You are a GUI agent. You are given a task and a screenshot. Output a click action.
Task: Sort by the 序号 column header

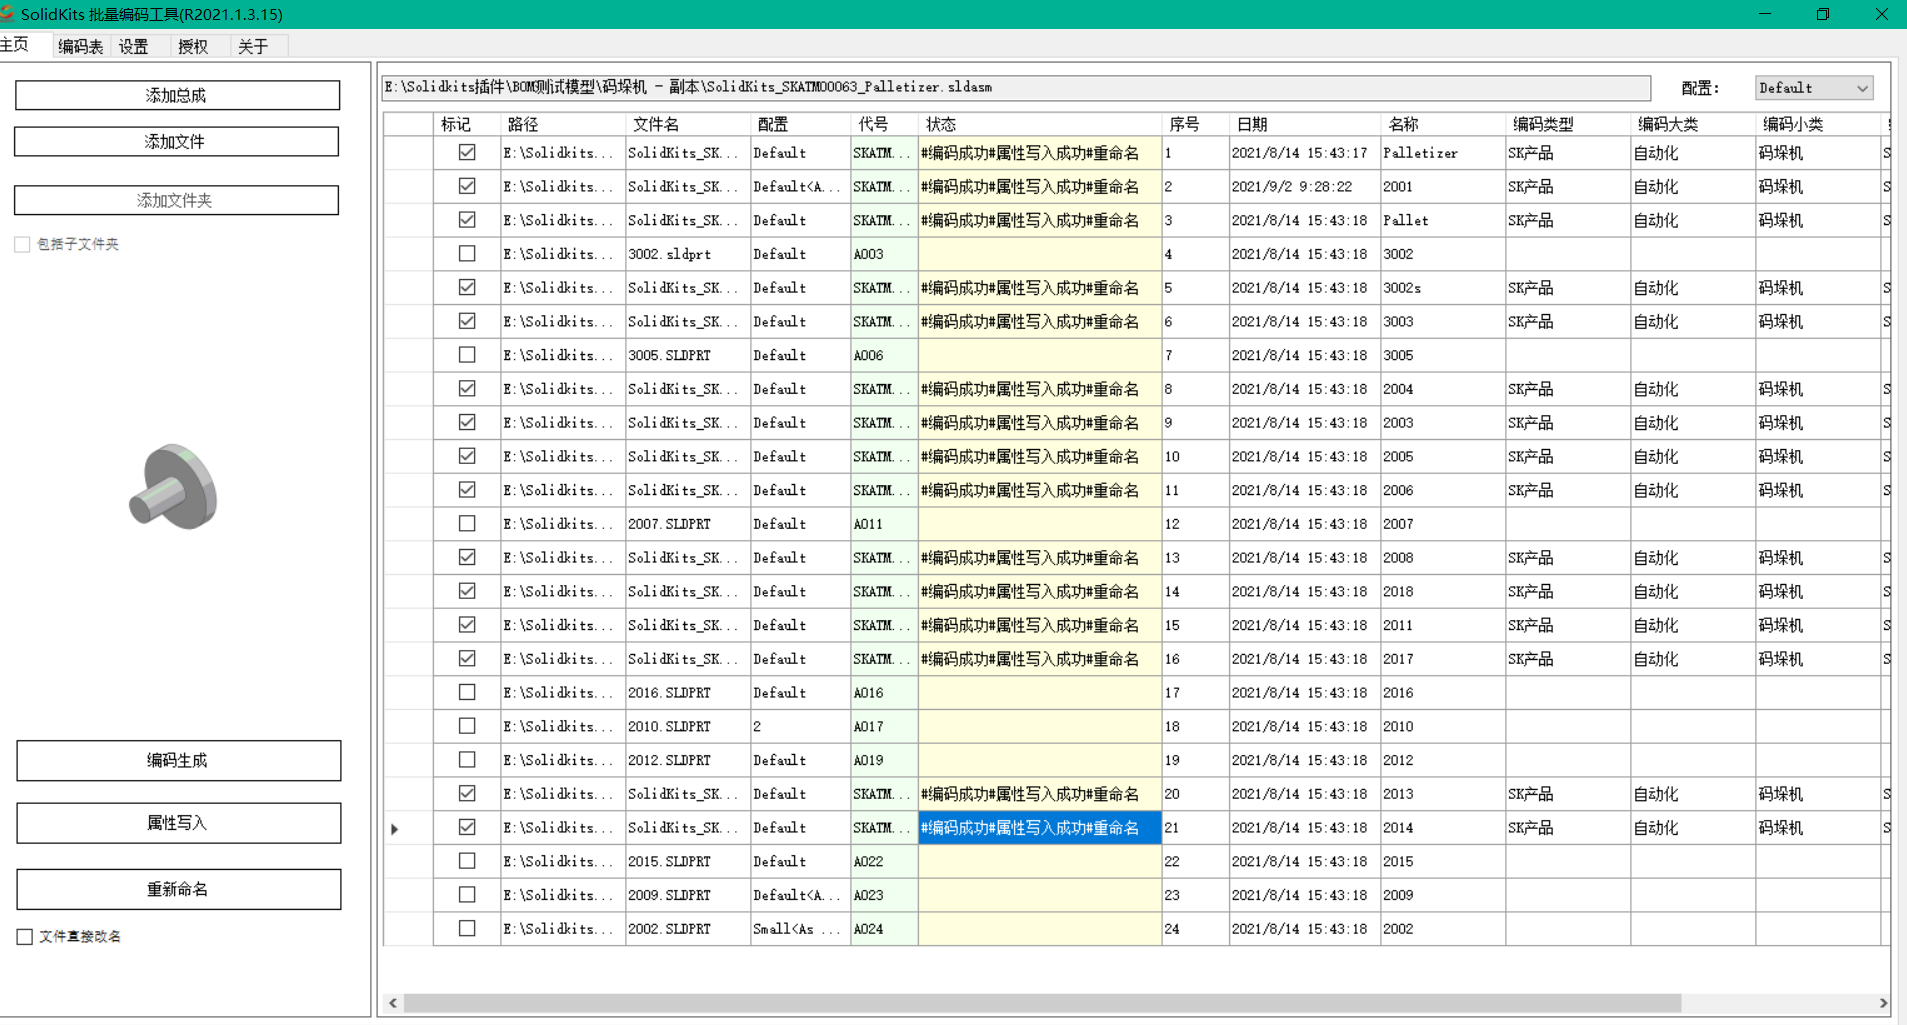[1184, 124]
